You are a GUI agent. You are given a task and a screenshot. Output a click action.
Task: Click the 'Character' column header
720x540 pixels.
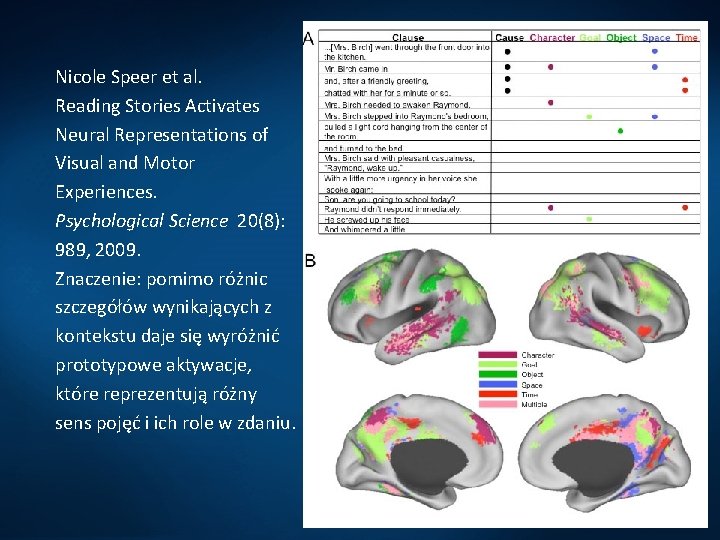pyautogui.click(x=552, y=37)
